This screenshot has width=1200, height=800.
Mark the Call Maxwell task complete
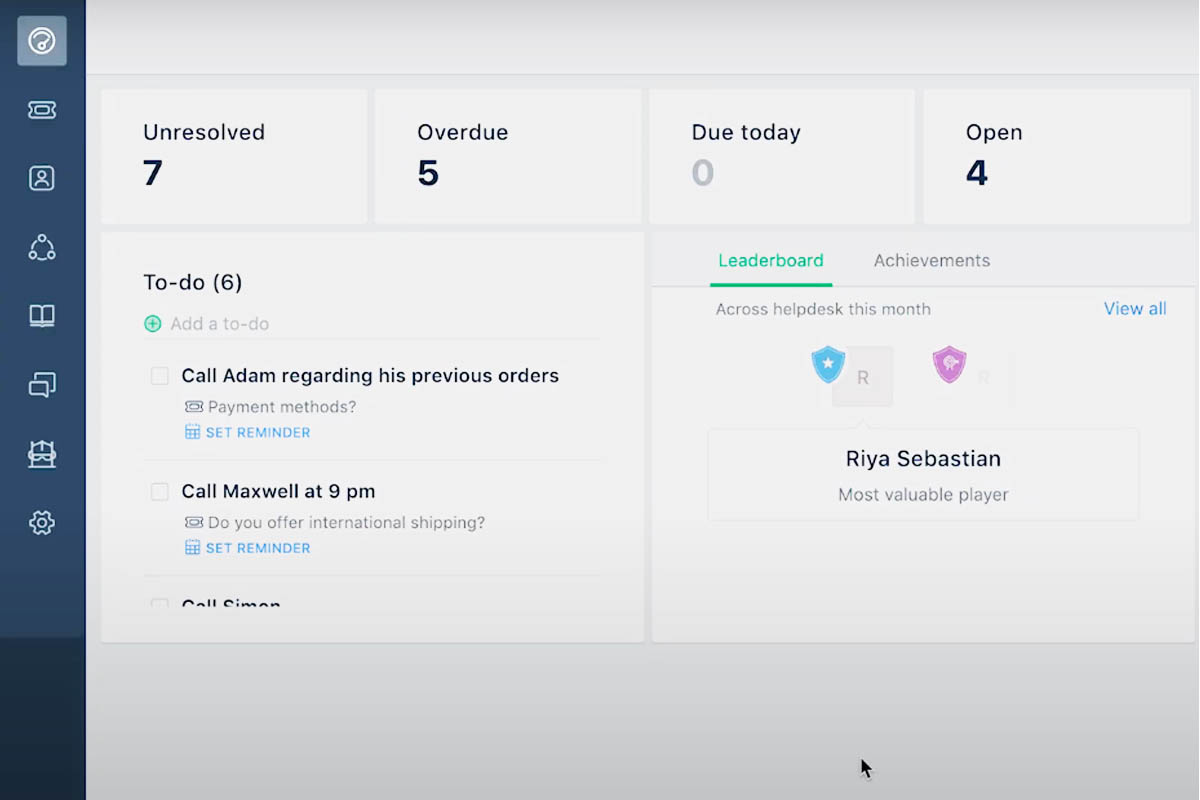click(159, 491)
